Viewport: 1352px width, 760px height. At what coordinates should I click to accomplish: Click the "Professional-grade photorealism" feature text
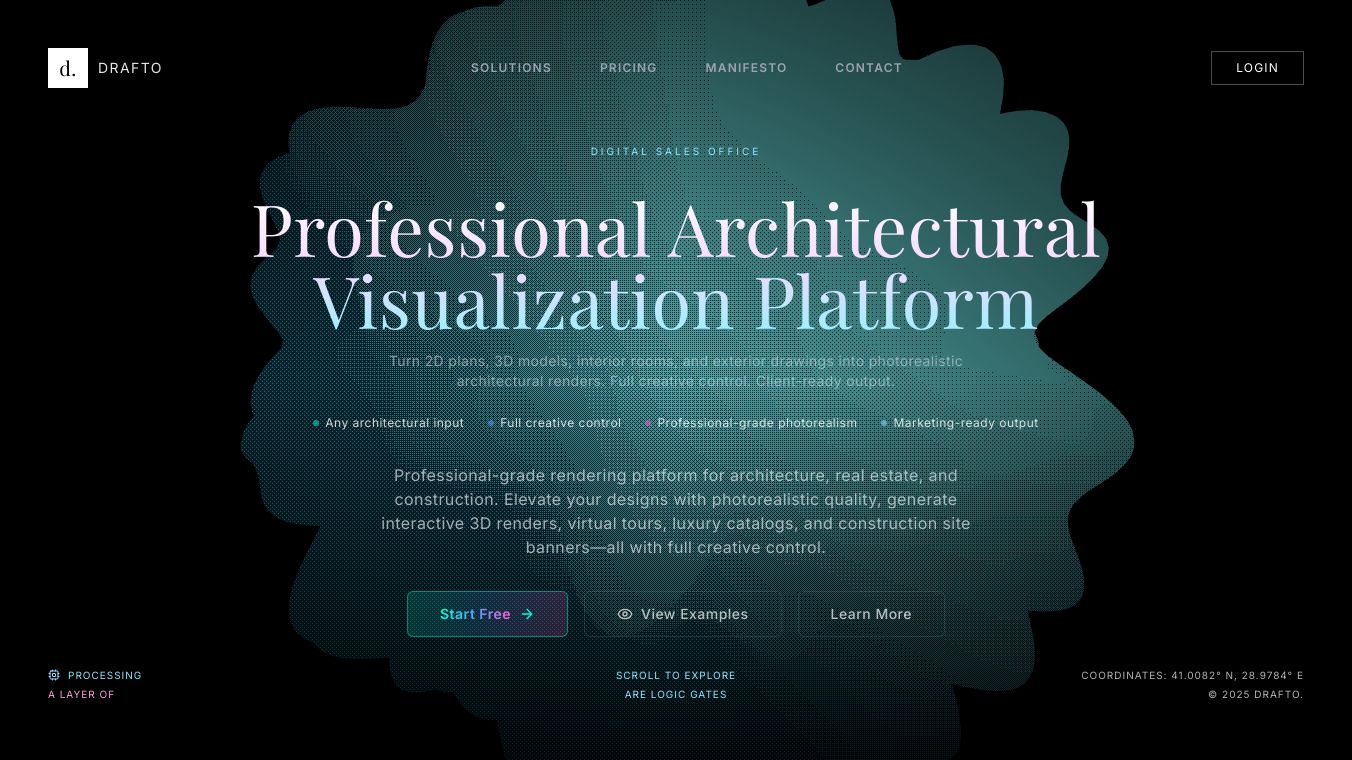[757, 423]
